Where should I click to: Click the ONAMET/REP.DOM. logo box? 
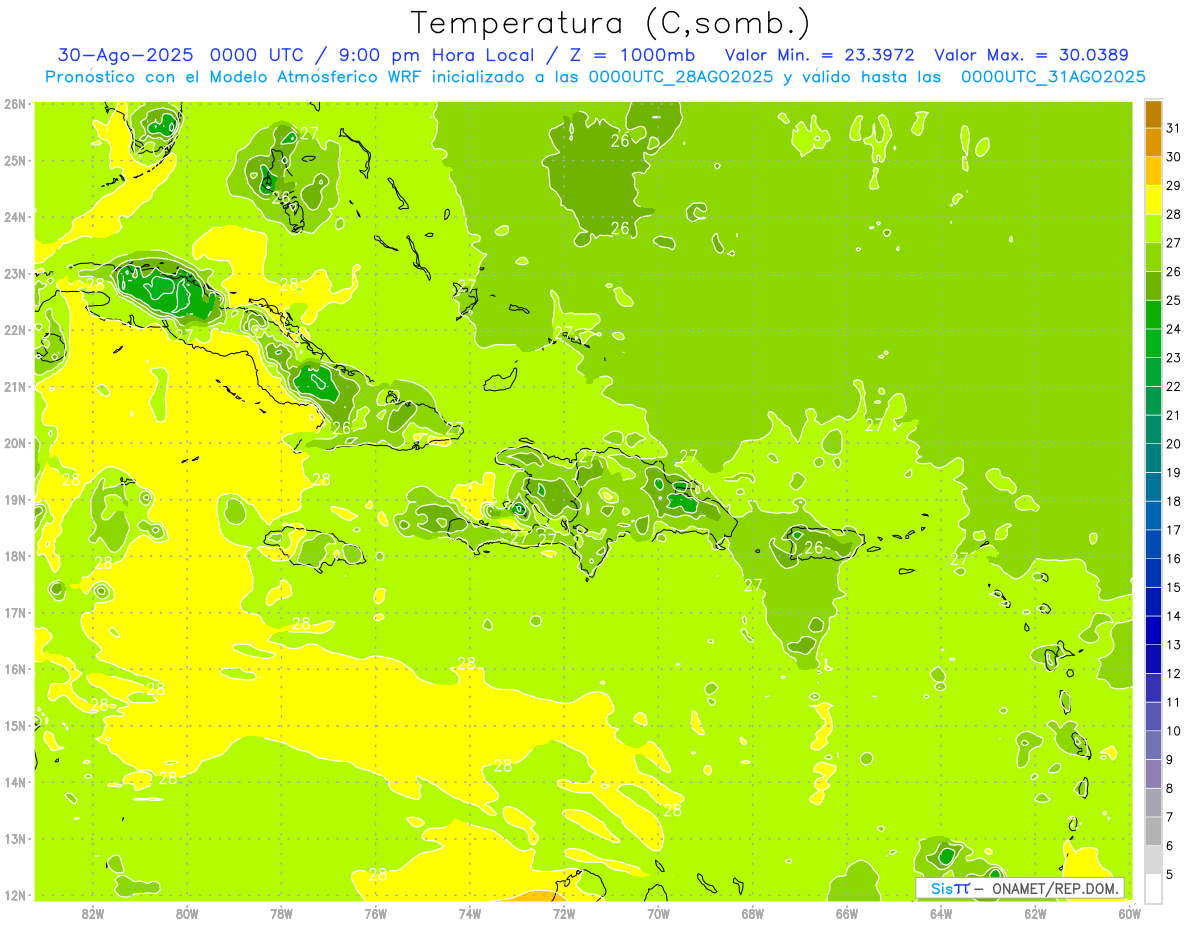[x=1020, y=888]
